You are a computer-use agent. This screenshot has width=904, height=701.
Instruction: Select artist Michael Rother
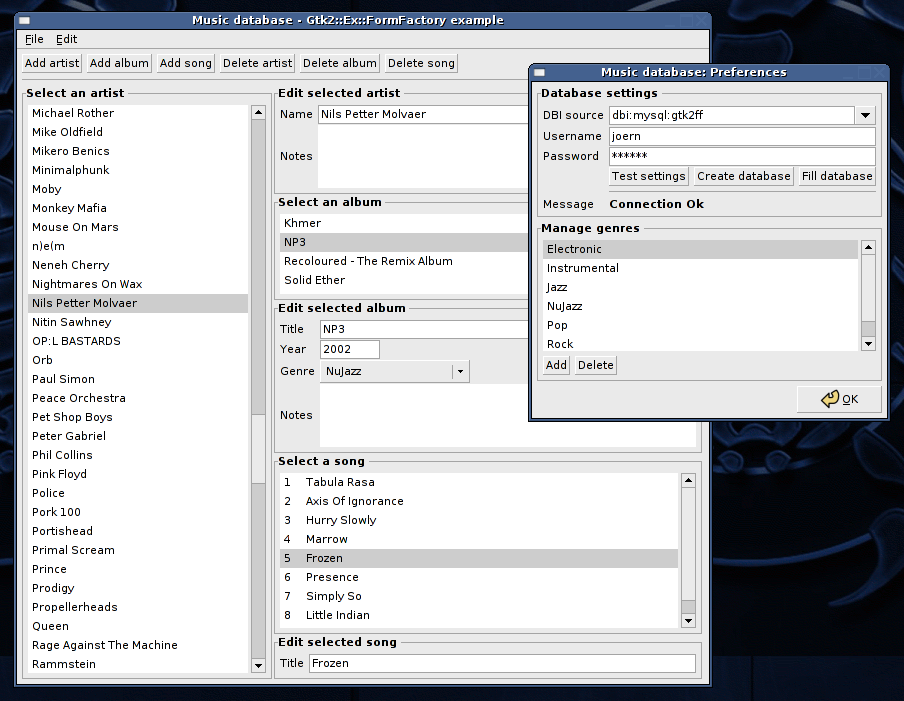click(138, 113)
